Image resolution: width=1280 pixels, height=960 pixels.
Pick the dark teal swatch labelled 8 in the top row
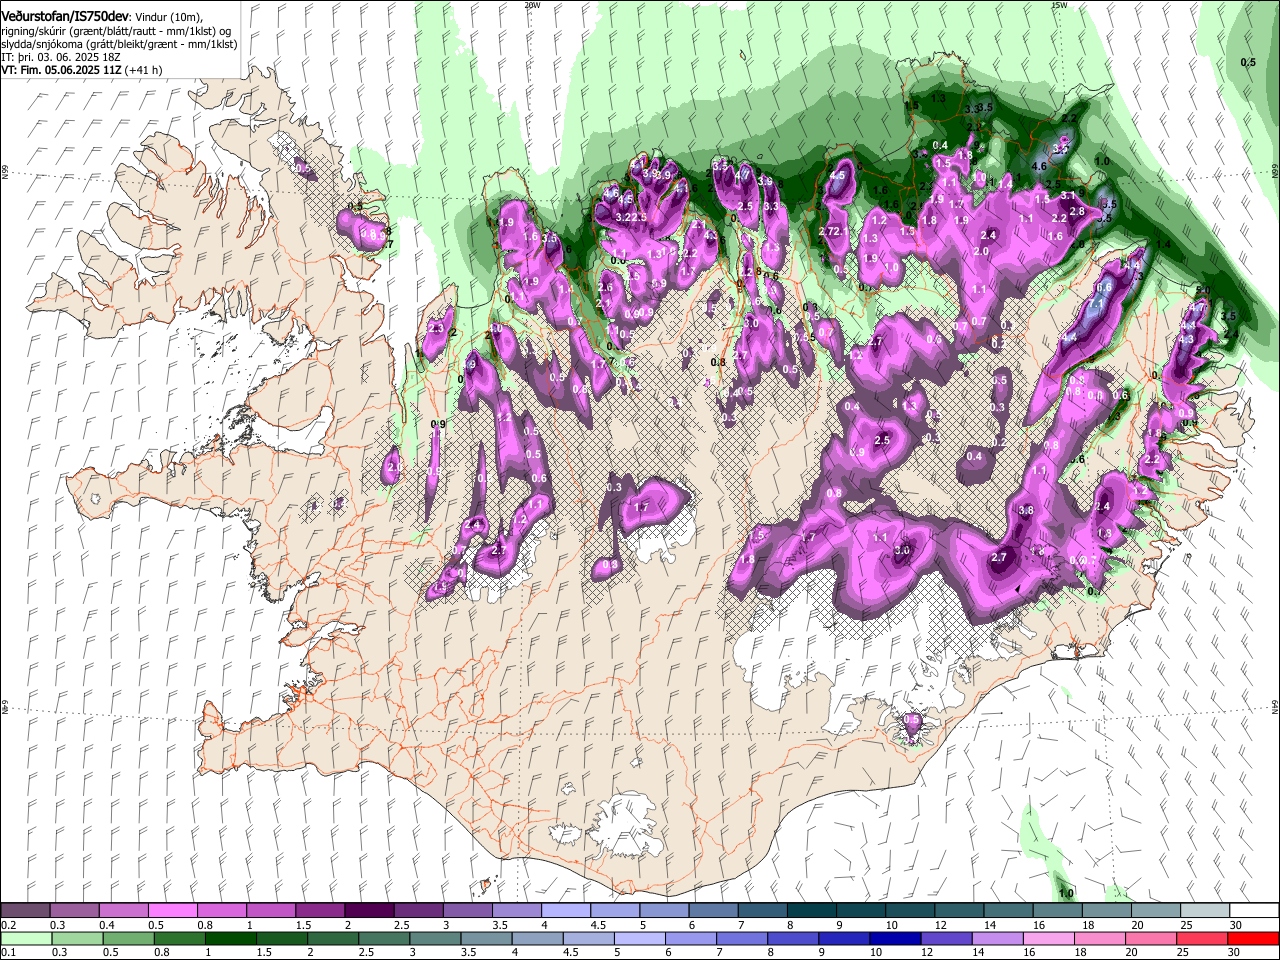click(812, 910)
